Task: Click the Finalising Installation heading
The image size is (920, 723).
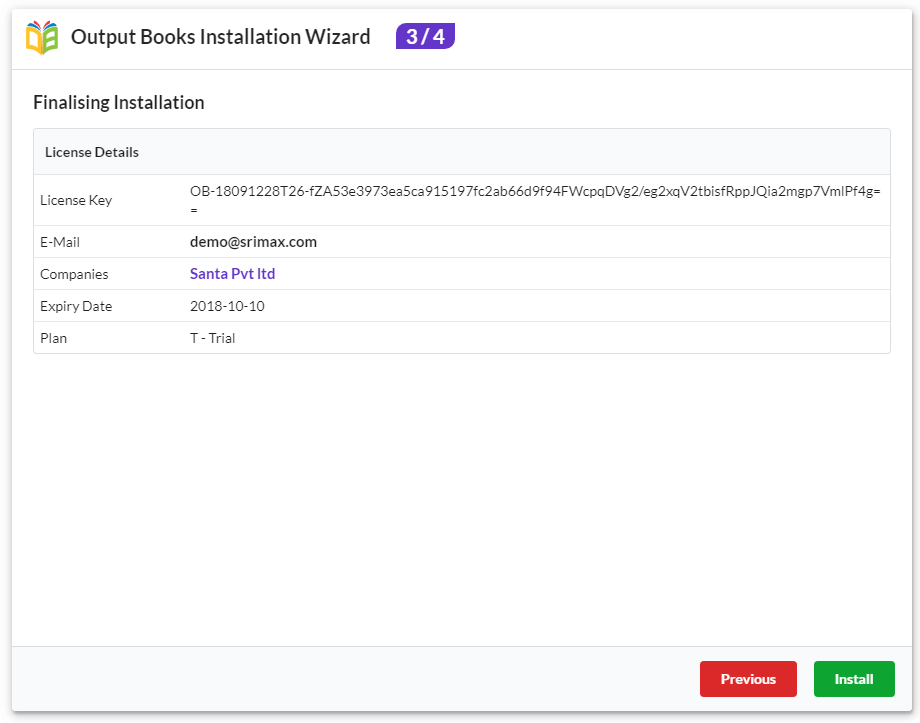Action: point(119,102)
